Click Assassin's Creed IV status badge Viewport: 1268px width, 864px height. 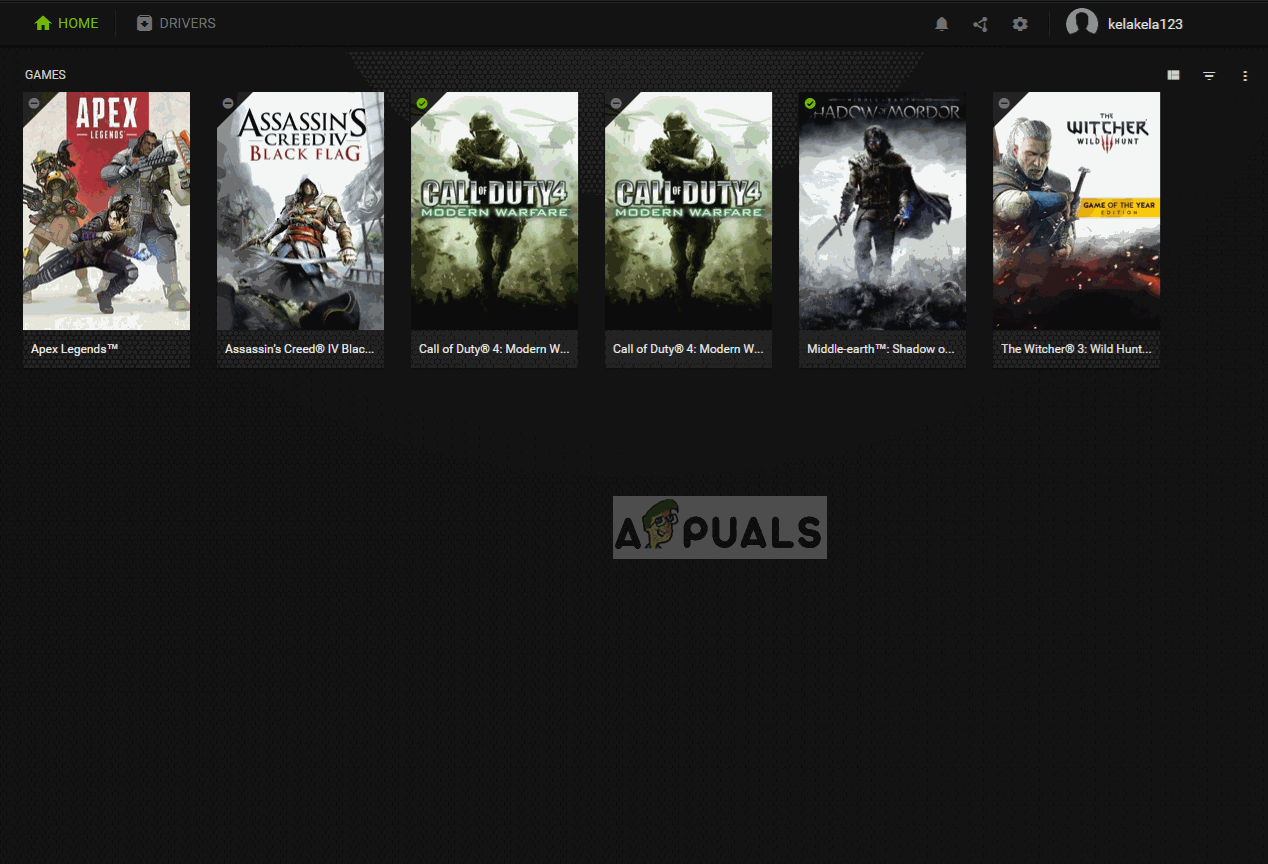228,103
